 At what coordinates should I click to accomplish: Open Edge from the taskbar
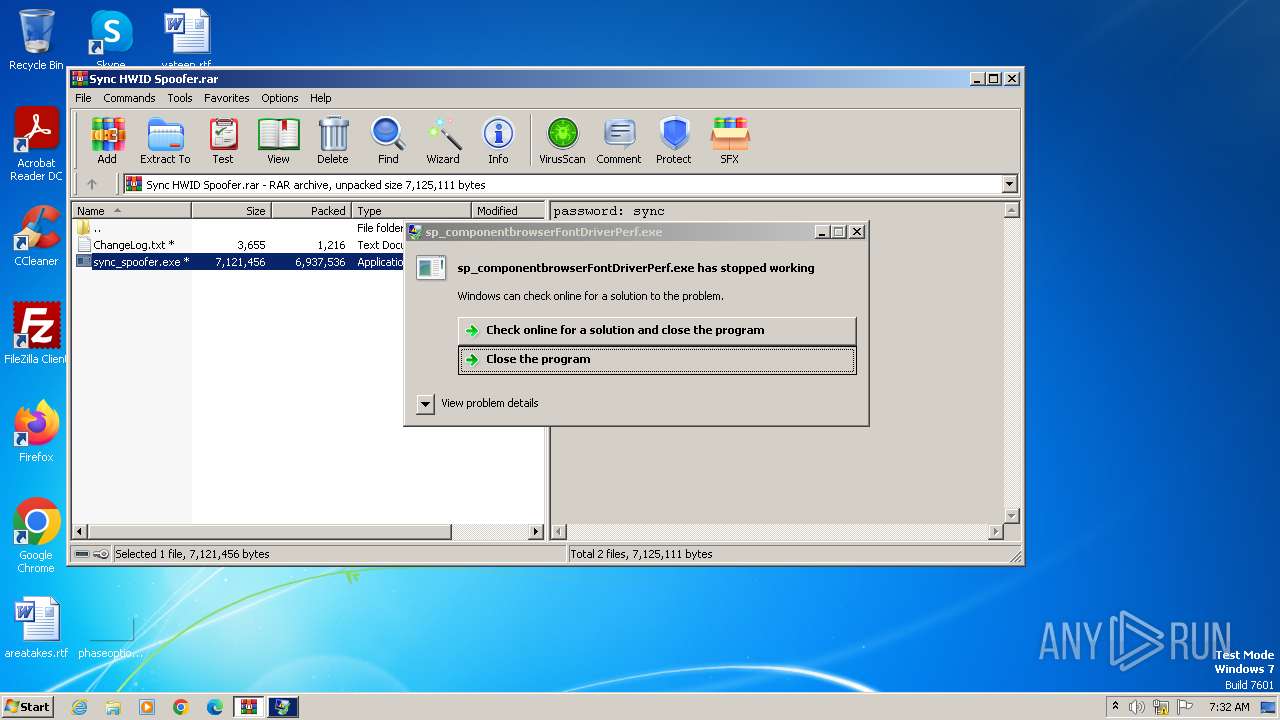tap(215, 707)
